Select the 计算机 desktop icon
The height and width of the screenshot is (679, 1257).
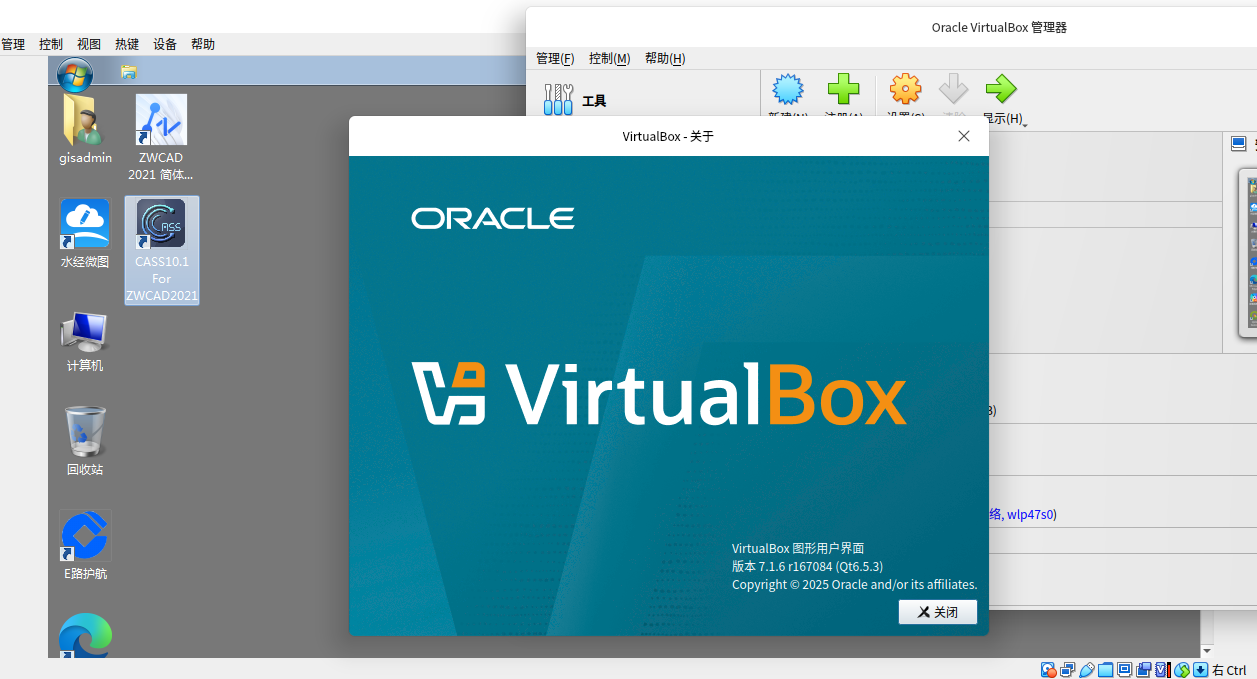coord(85,342)
